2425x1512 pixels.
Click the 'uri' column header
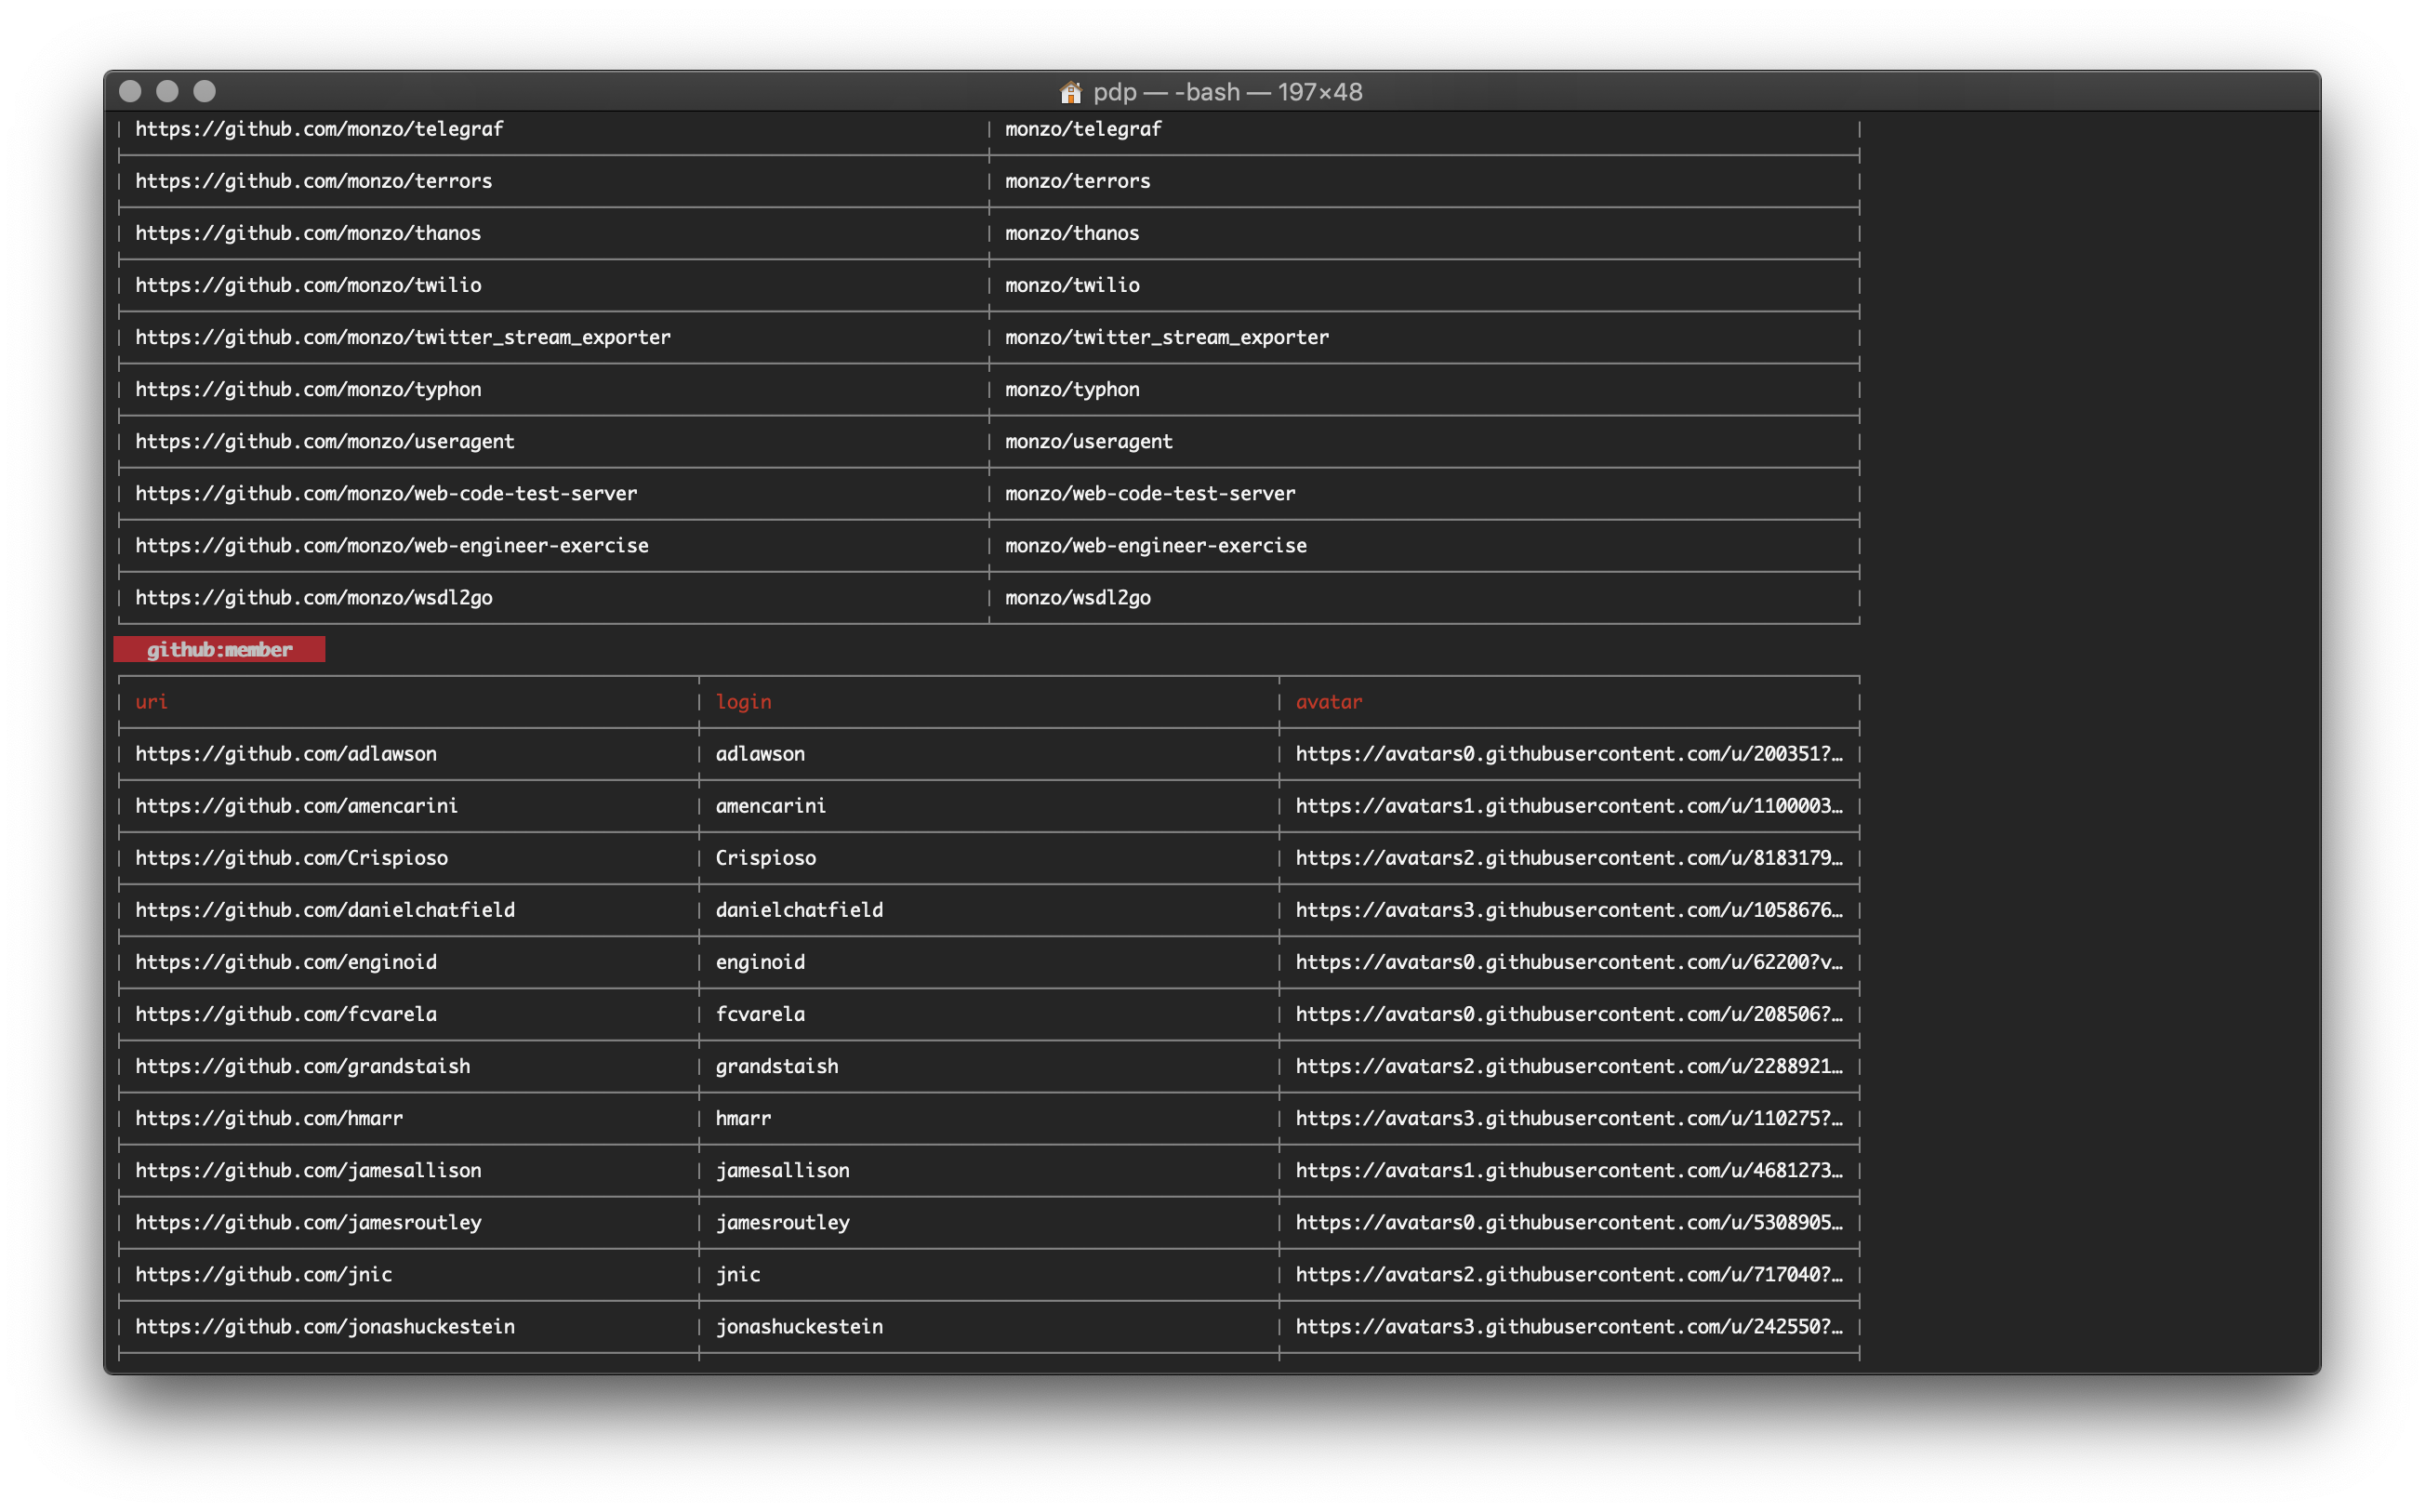click(151, 702)
